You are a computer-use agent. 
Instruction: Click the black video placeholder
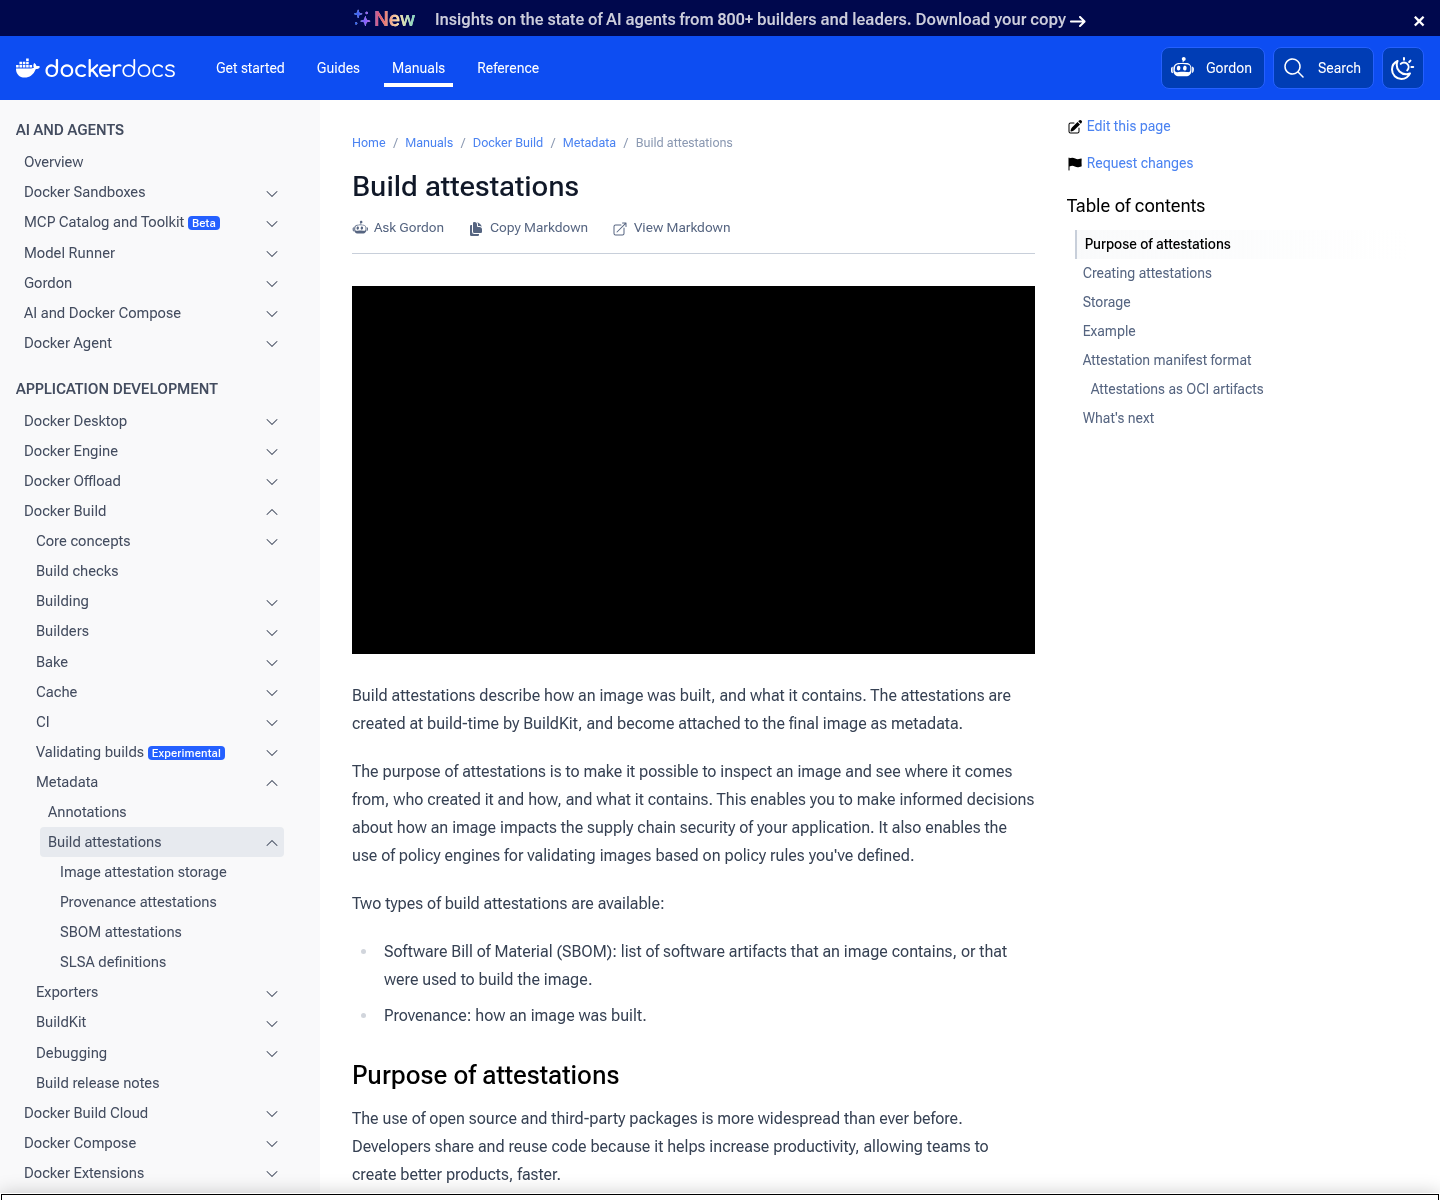pos(693,470)
